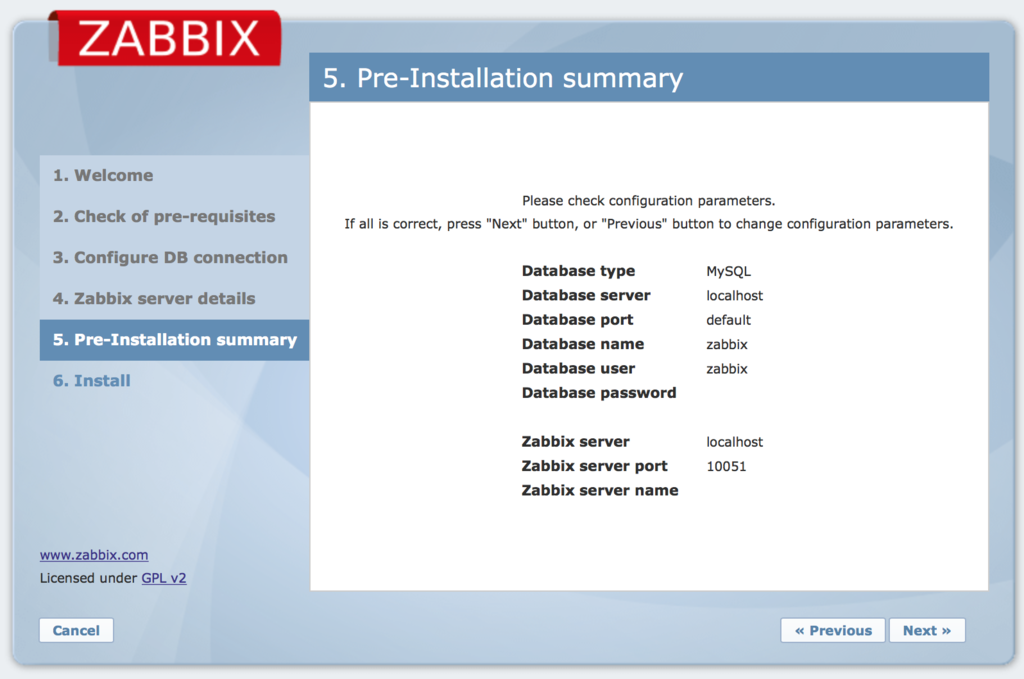Open the www.zabbix.com link
This screenshot has width=1024, height=679.
[94, 555]
